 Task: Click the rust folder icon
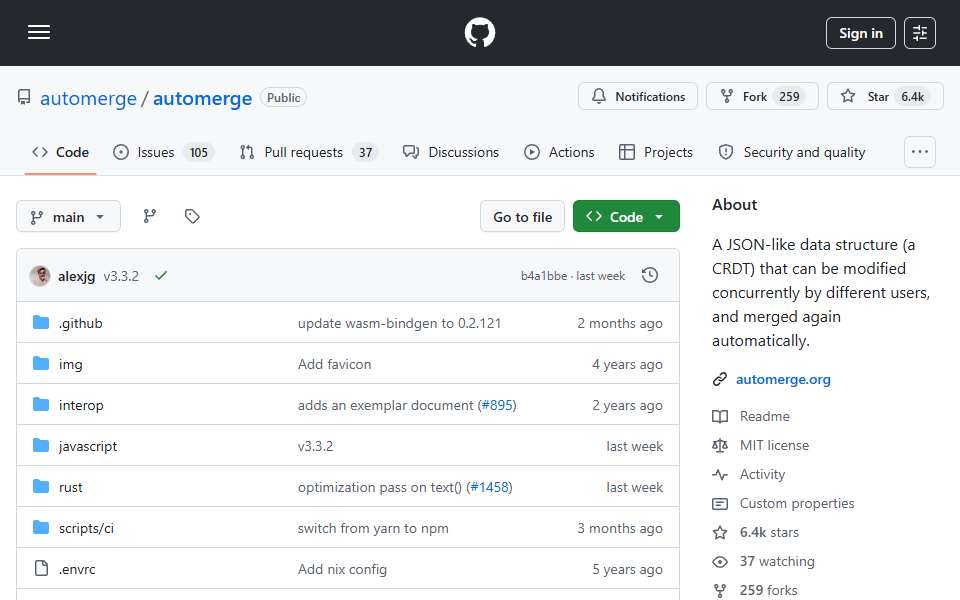pyautogui.click(x=41, y=486)
